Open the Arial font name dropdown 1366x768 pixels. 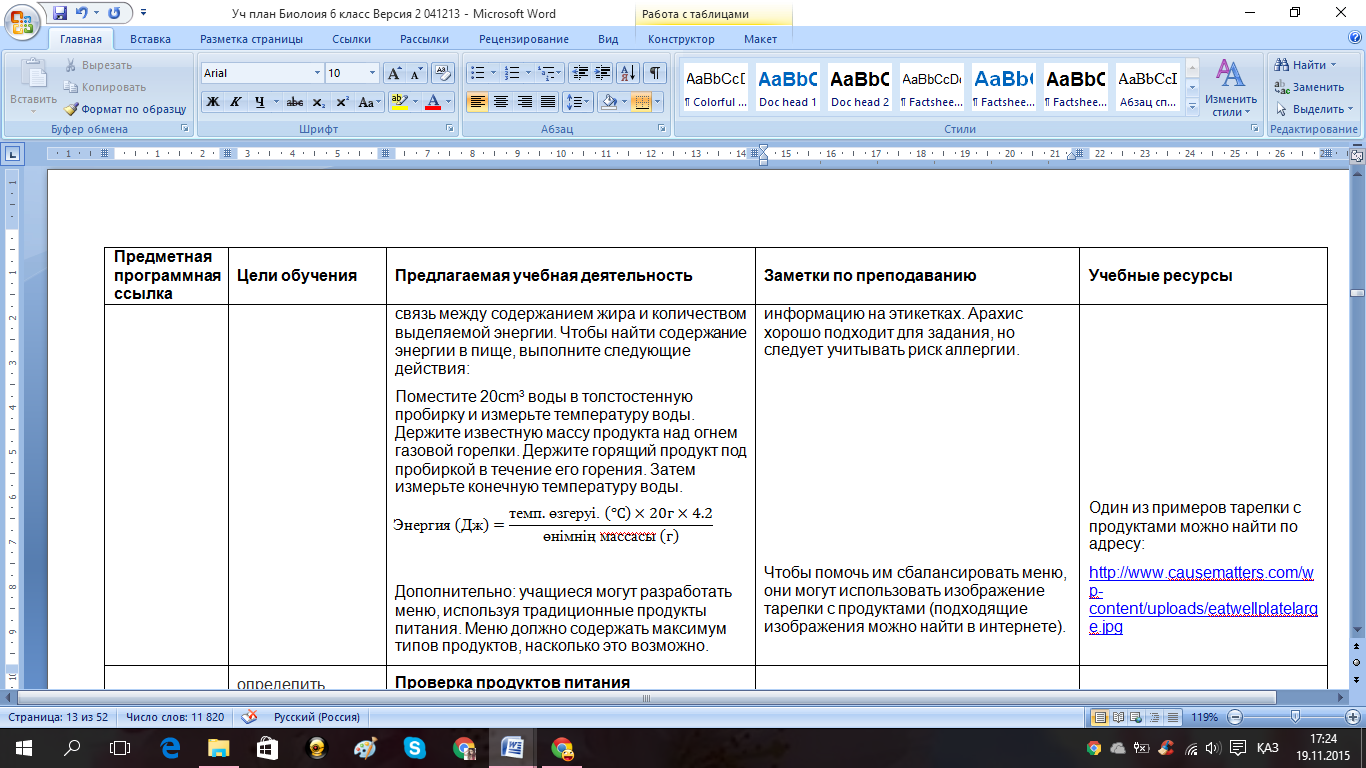318,73
